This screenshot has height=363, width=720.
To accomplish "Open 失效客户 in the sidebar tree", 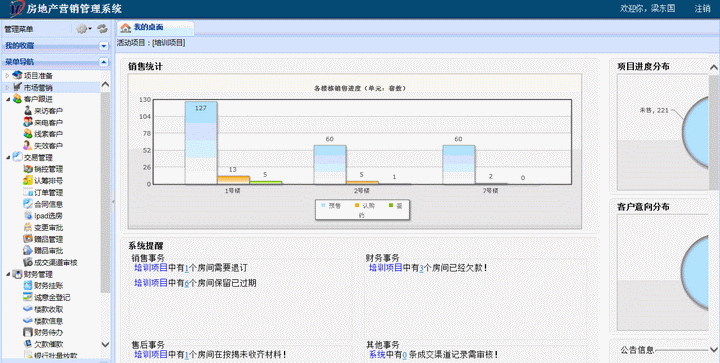I will pos(48,146).
